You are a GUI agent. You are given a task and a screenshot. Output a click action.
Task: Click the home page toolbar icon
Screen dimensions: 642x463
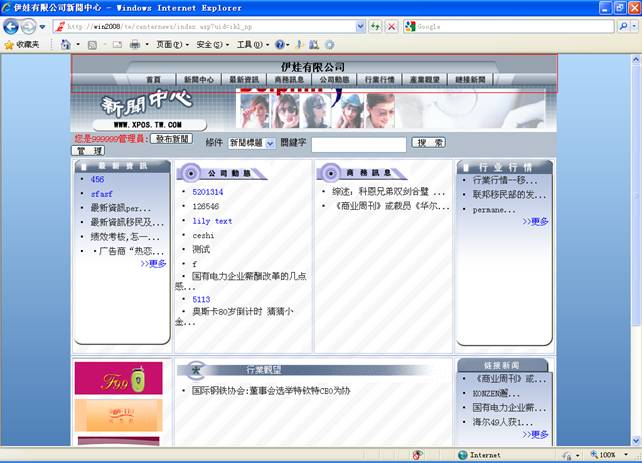[x=66, y=45]
